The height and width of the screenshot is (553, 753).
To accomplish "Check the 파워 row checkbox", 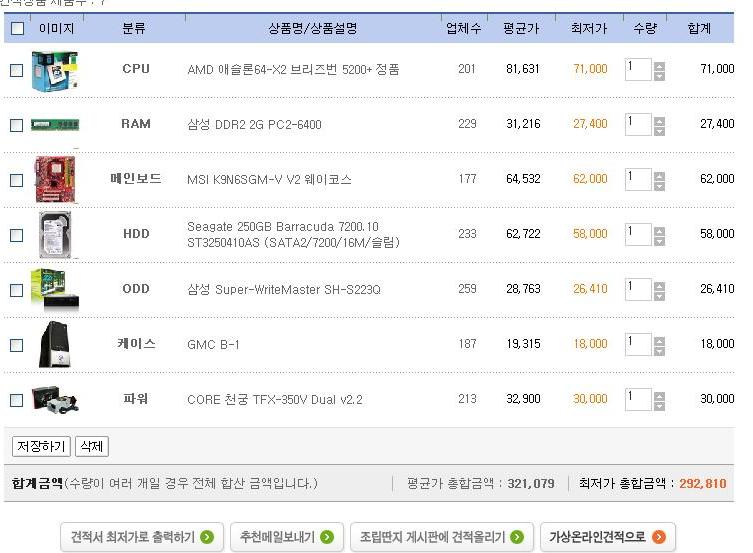I will 16,400.
